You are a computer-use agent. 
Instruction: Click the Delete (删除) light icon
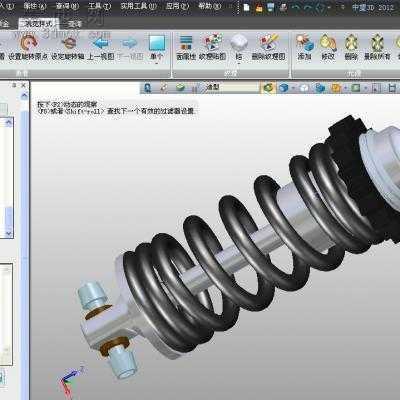click(x=351, y=42)
